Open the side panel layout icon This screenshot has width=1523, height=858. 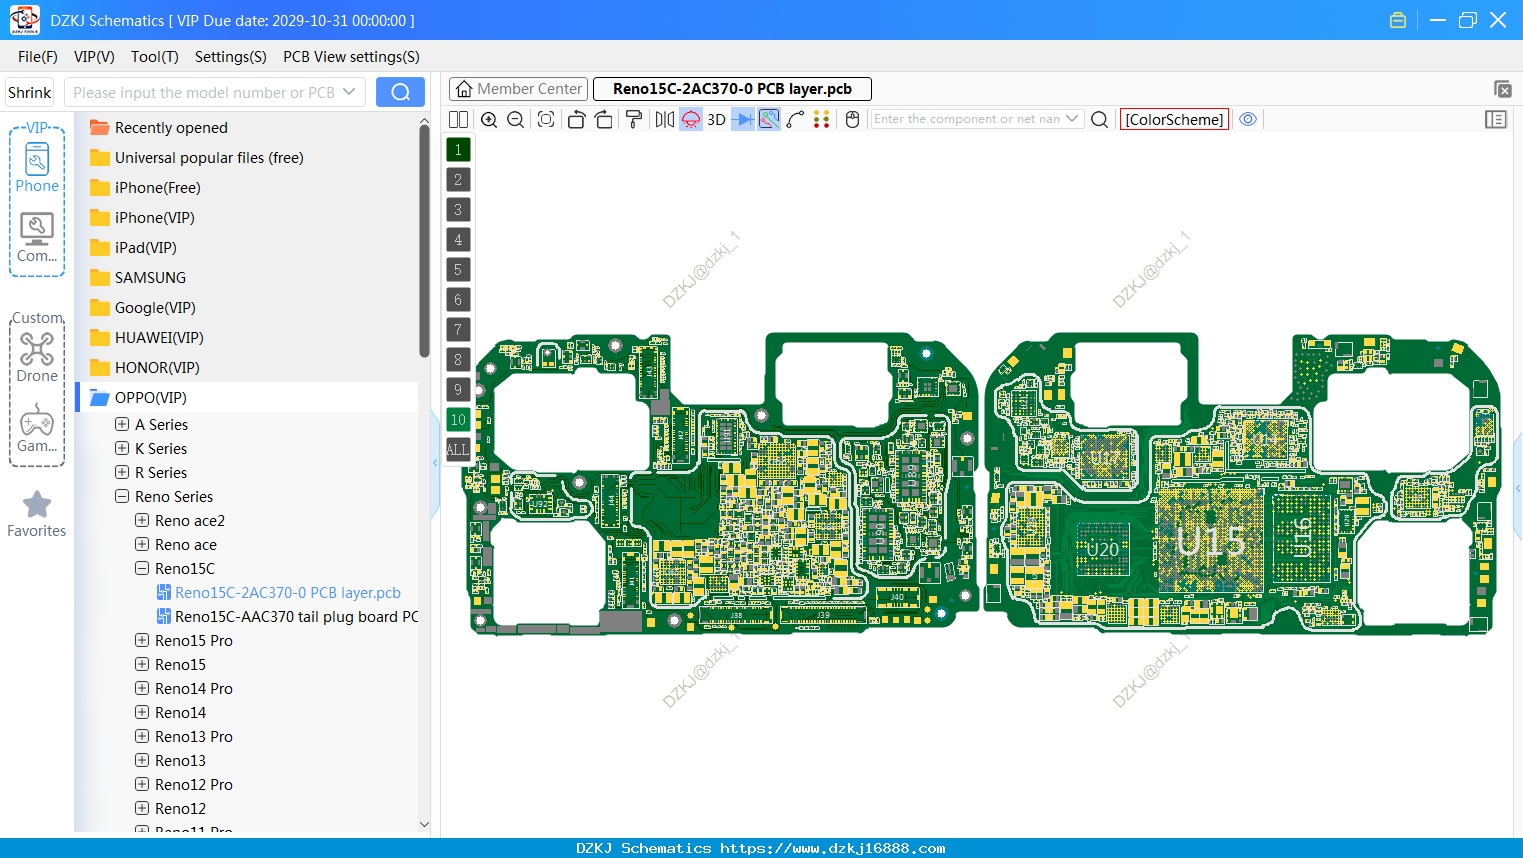[1496, 119]
